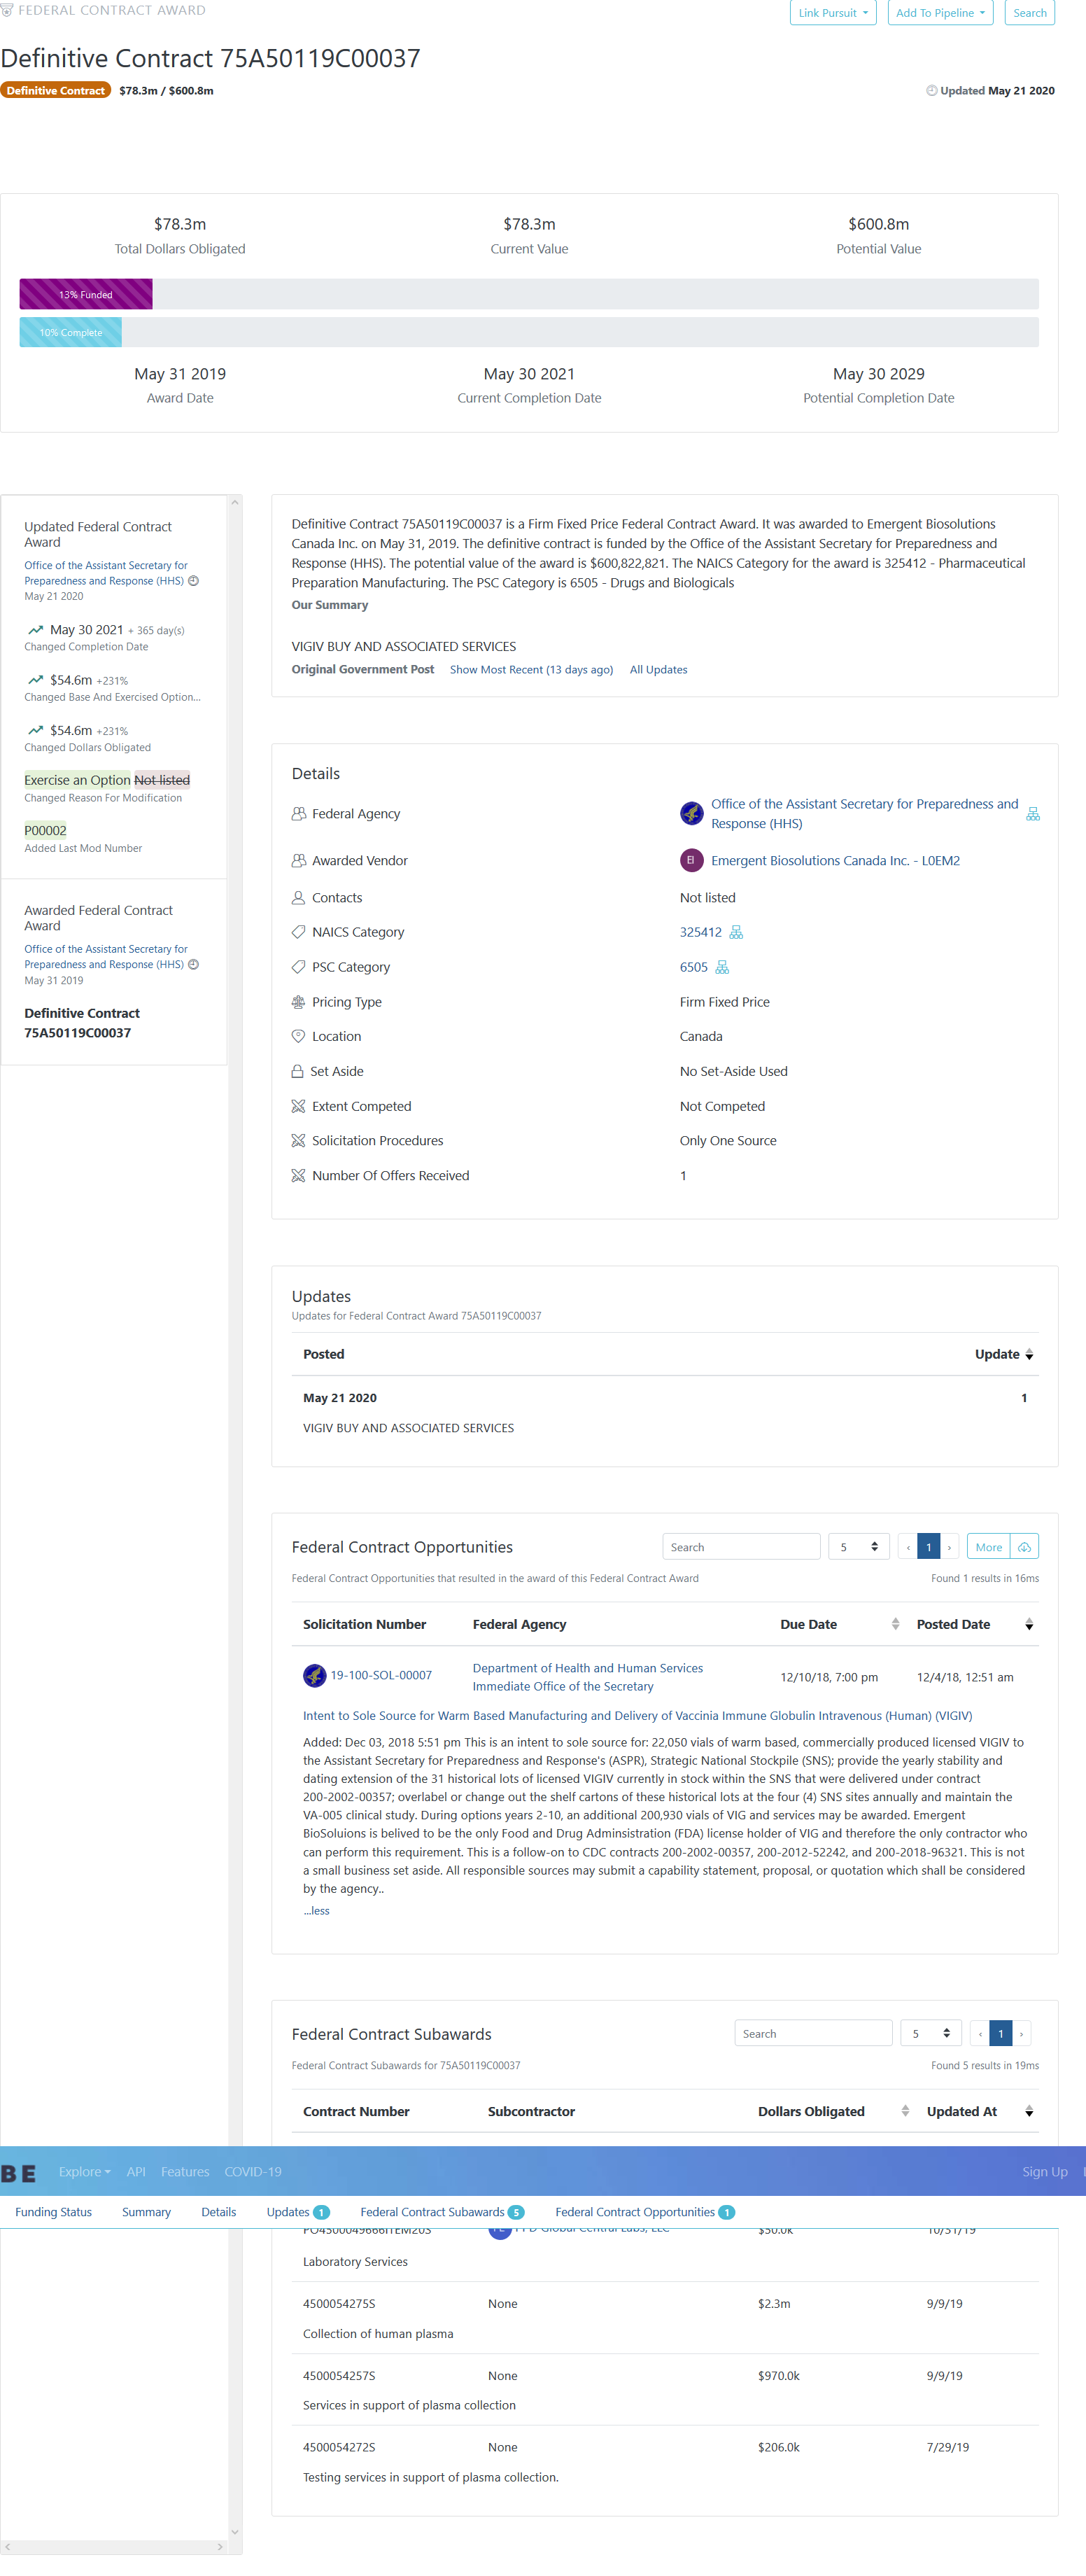This screenshot has width=1086, height=2576.
Task: Click the HHS agency logo in Details
Action: pyautogui.click(x=691, y=814)
